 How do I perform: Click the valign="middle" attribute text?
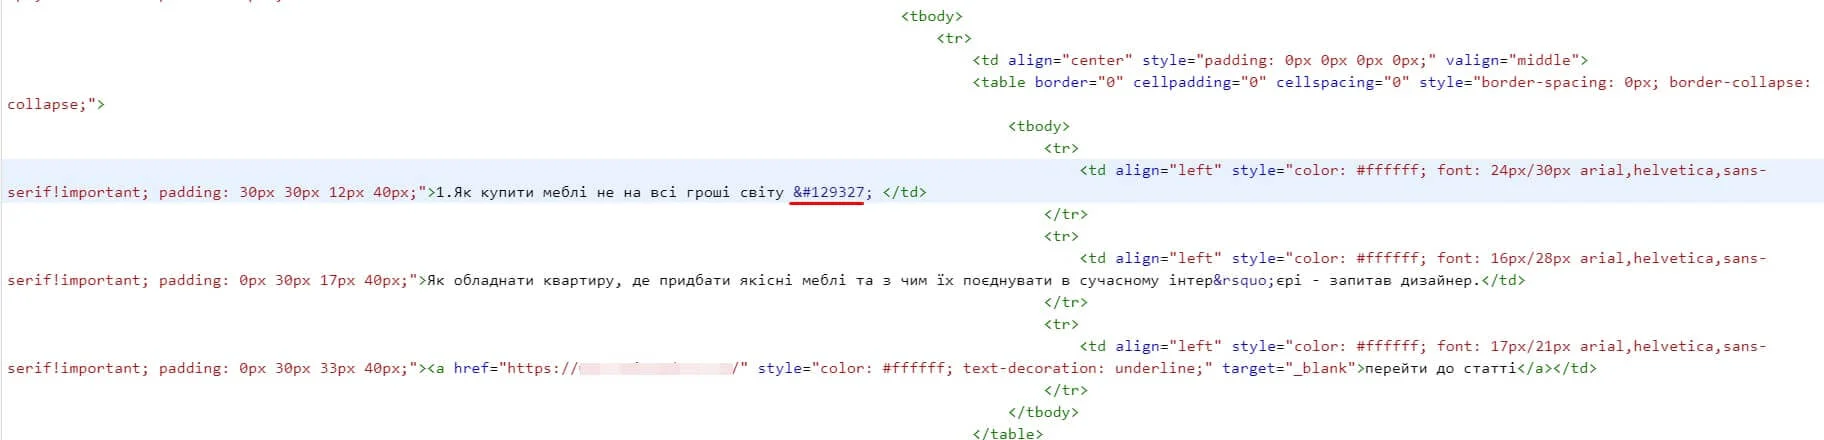click(1512, 60)
